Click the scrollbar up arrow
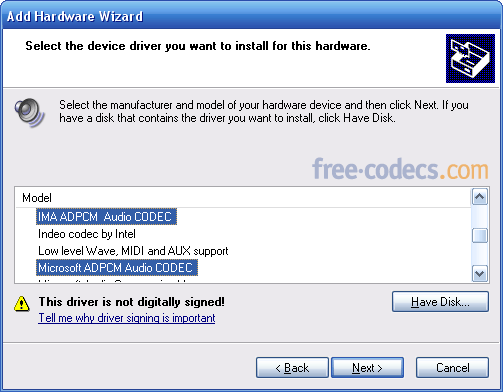This screenshot has height=392, width=503. [x=480, y=197]
